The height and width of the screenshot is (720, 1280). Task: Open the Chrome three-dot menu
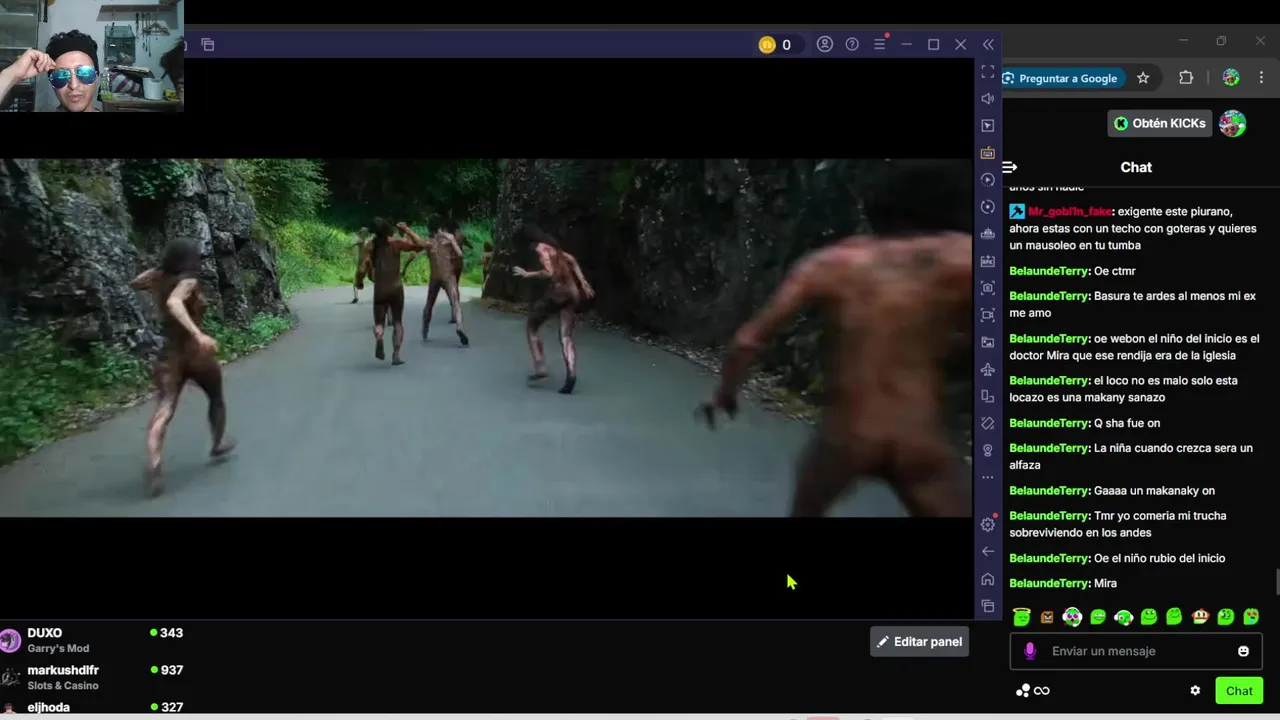coord(1260,78)
